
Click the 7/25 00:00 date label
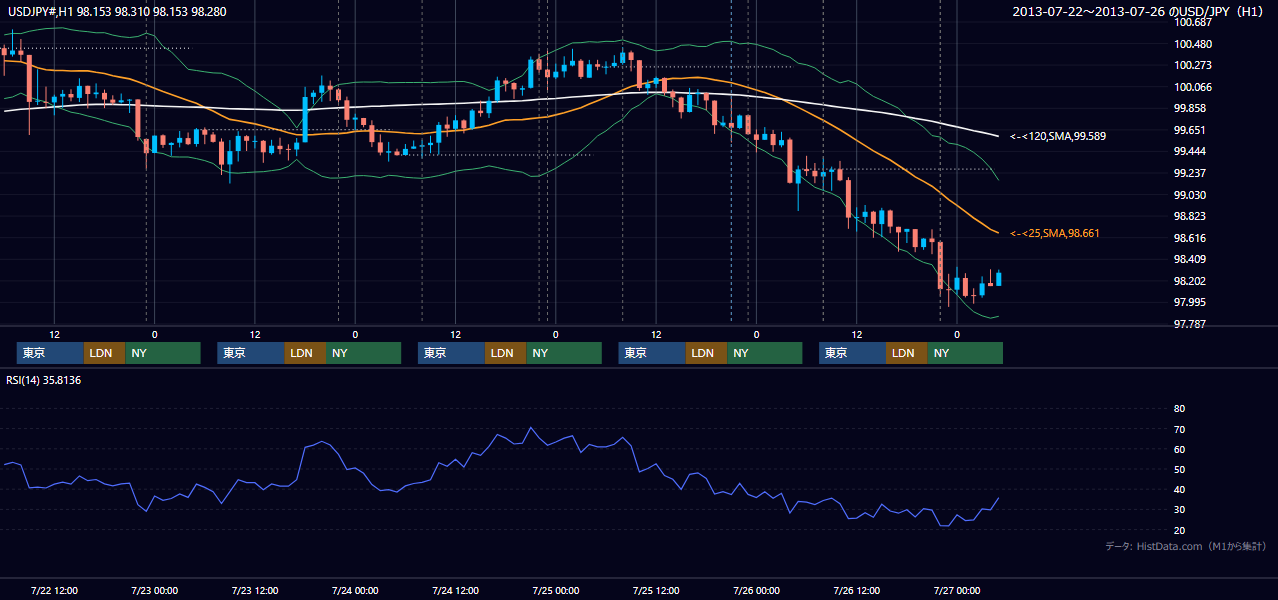pyautogui.click(x=555, y=590)
